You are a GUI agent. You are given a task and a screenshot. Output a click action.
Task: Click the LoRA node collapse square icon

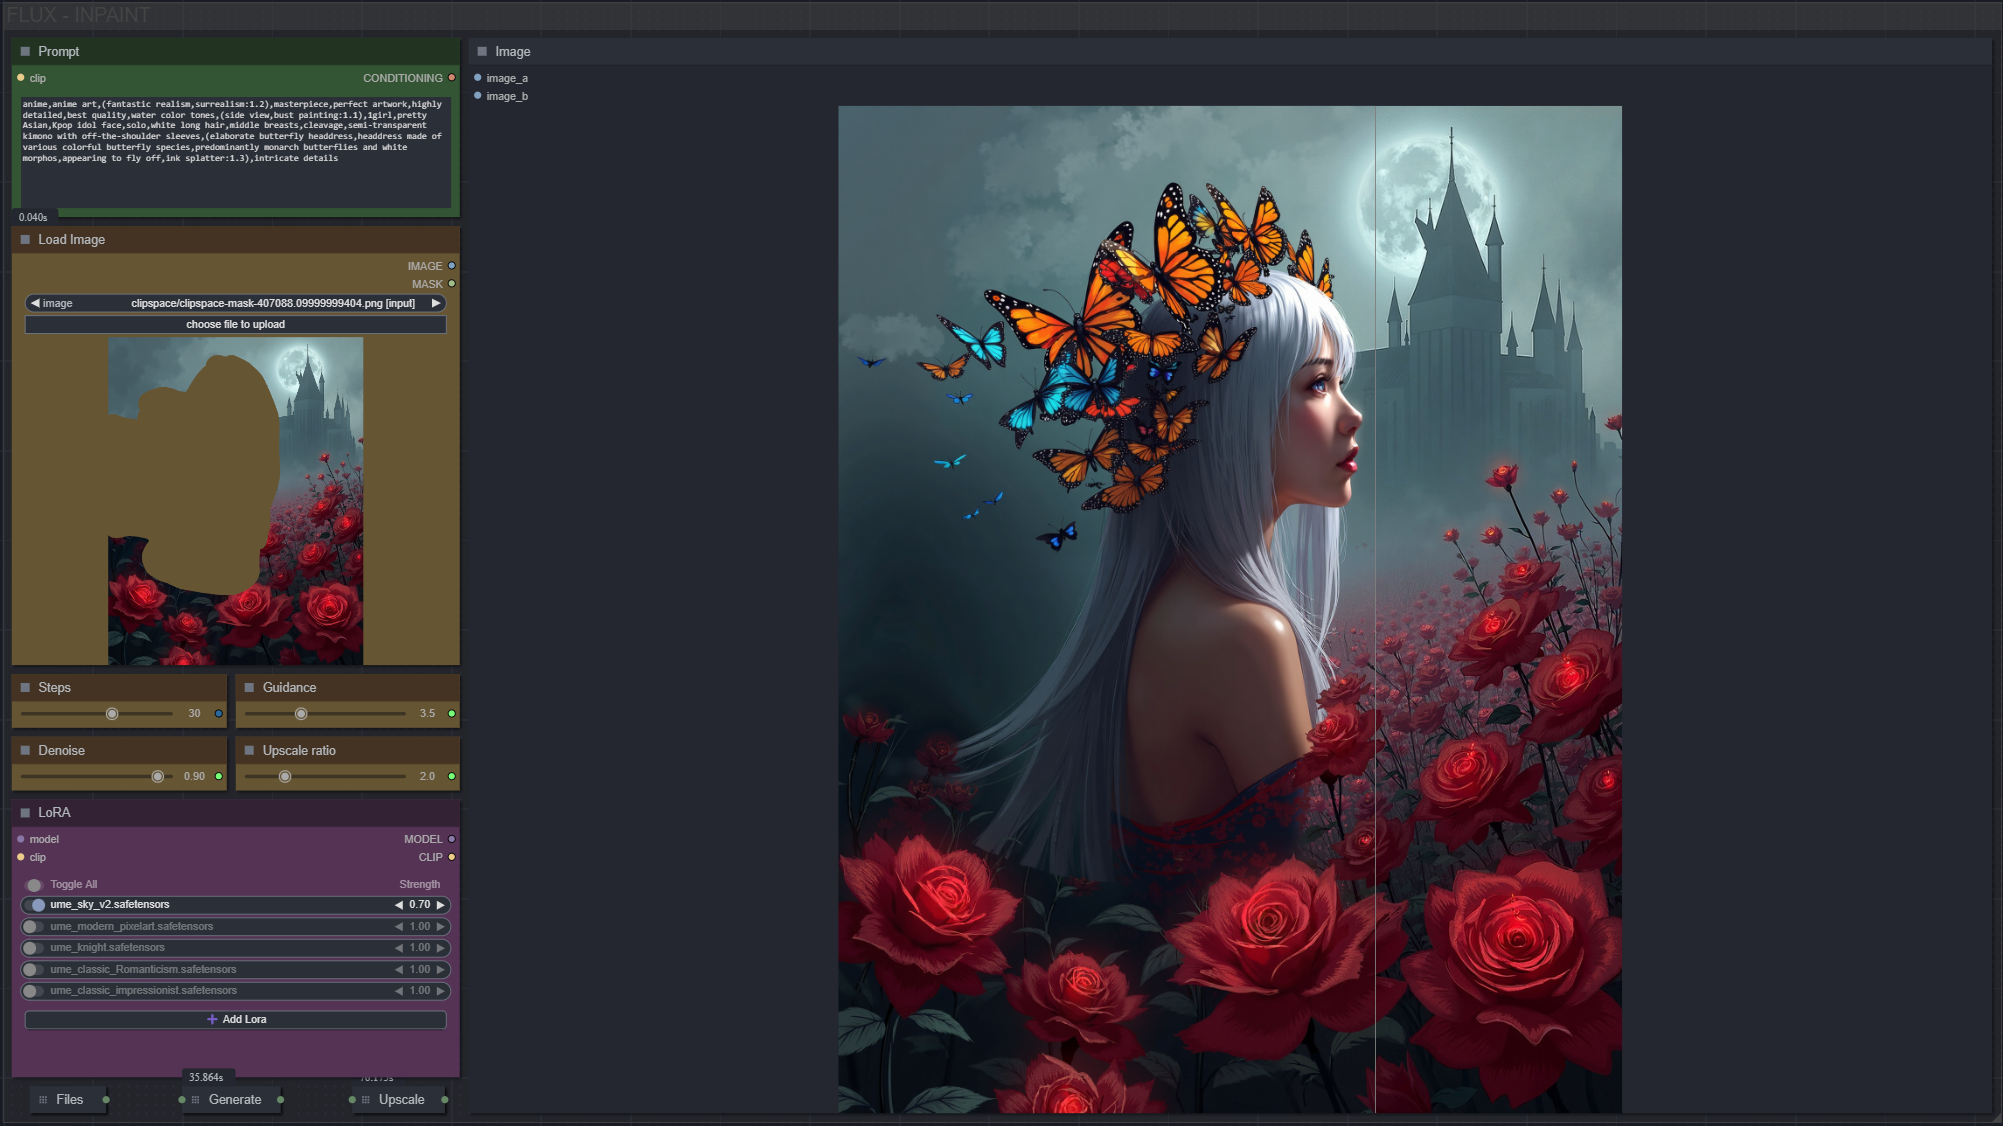[x=25, y=813]
